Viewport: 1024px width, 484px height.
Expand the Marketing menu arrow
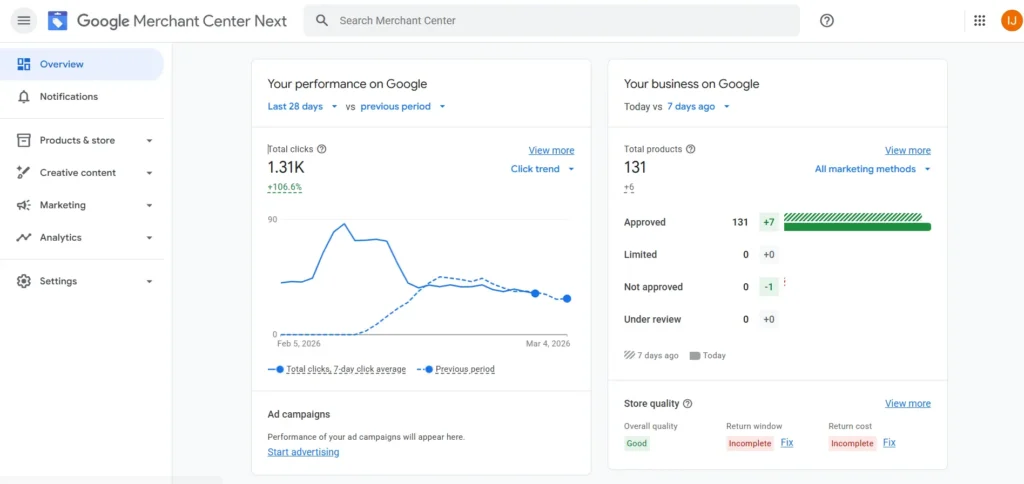(149, 205)
